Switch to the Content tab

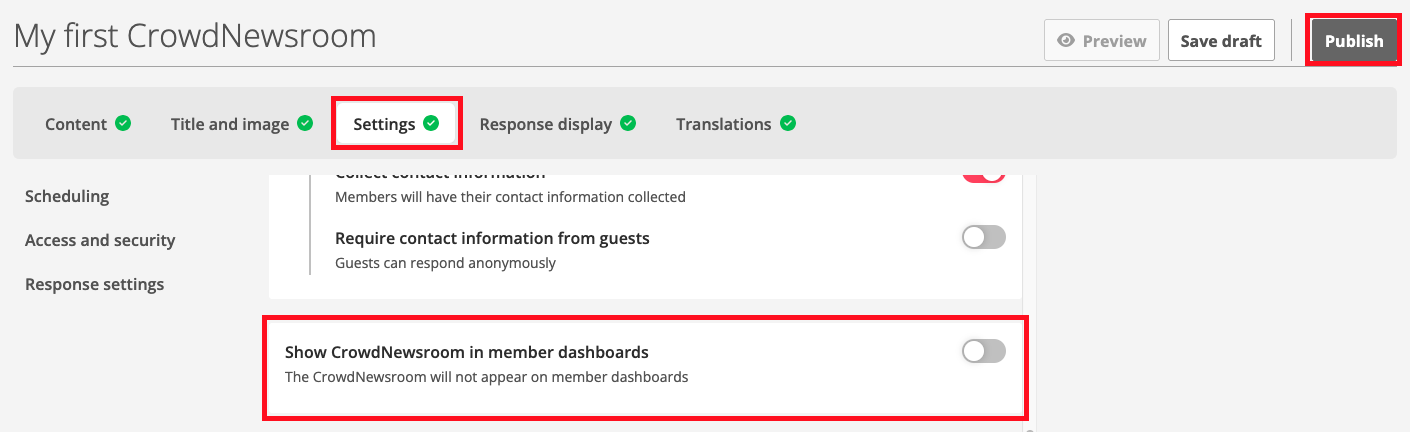click(76, 124)
